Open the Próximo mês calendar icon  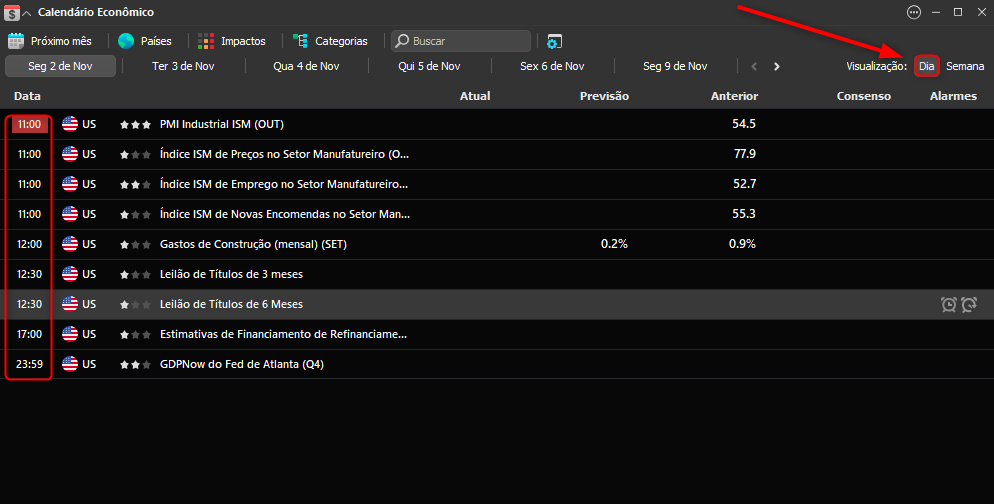[x=16, y=41]
